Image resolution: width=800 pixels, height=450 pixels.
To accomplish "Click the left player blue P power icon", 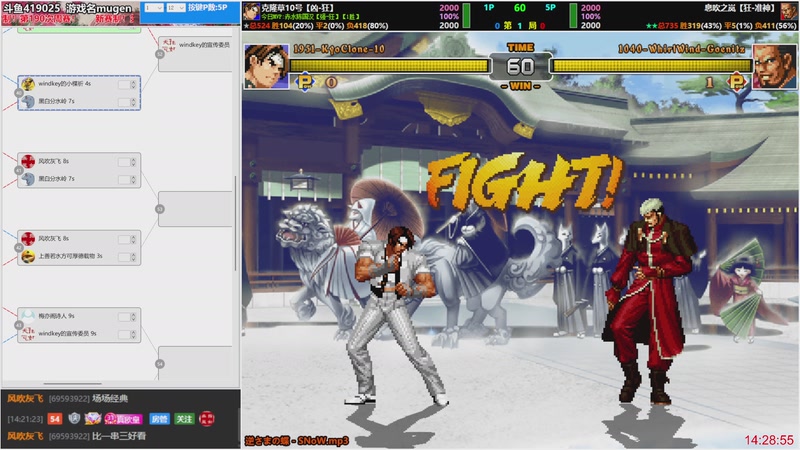I will click(x=305, y=82).
